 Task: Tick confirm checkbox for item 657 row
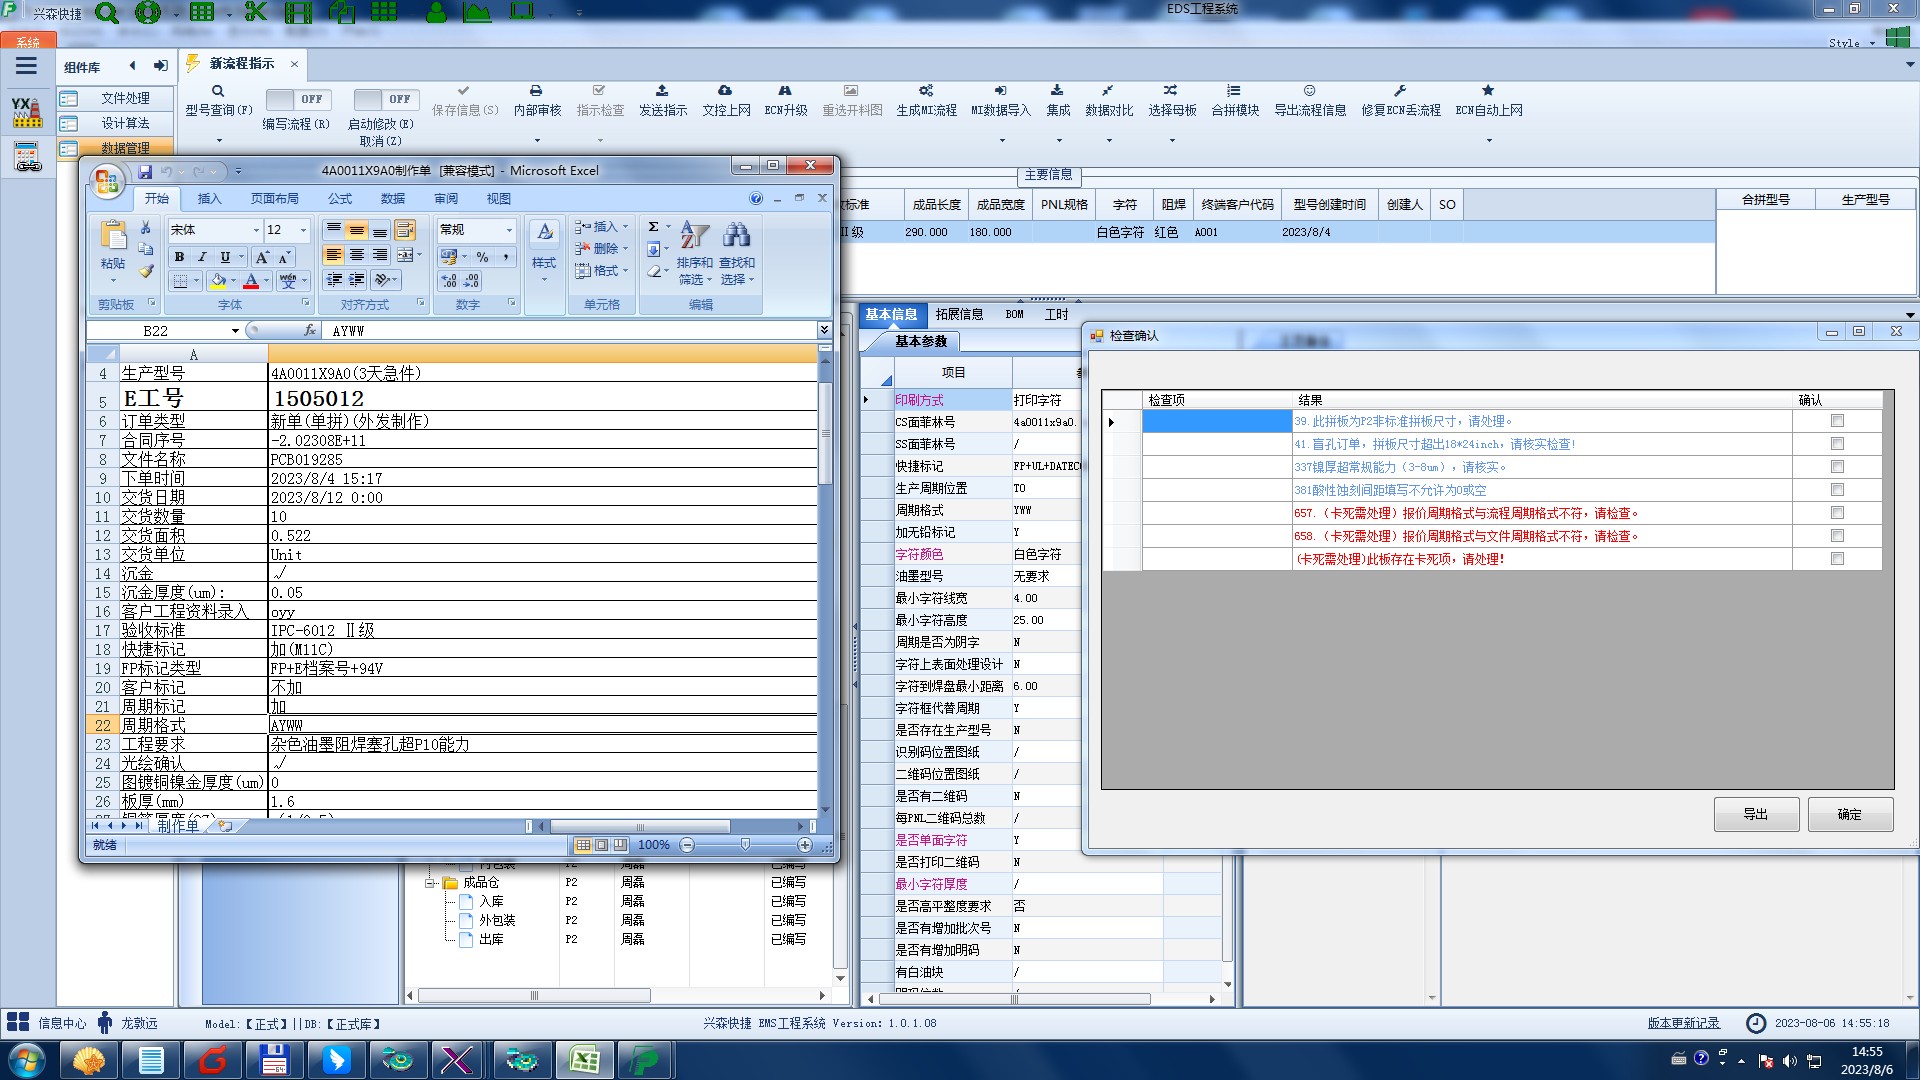coord(1837,513)
